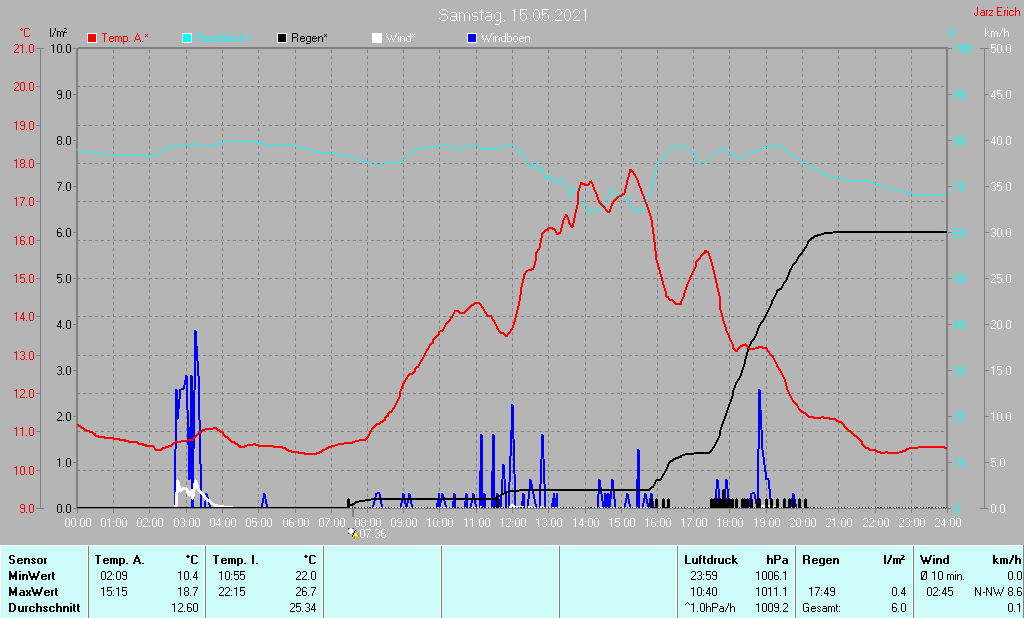1024x618 pixels.
Task: Click the 18:00 mark on time axis
Action: (x=730, y=521)
